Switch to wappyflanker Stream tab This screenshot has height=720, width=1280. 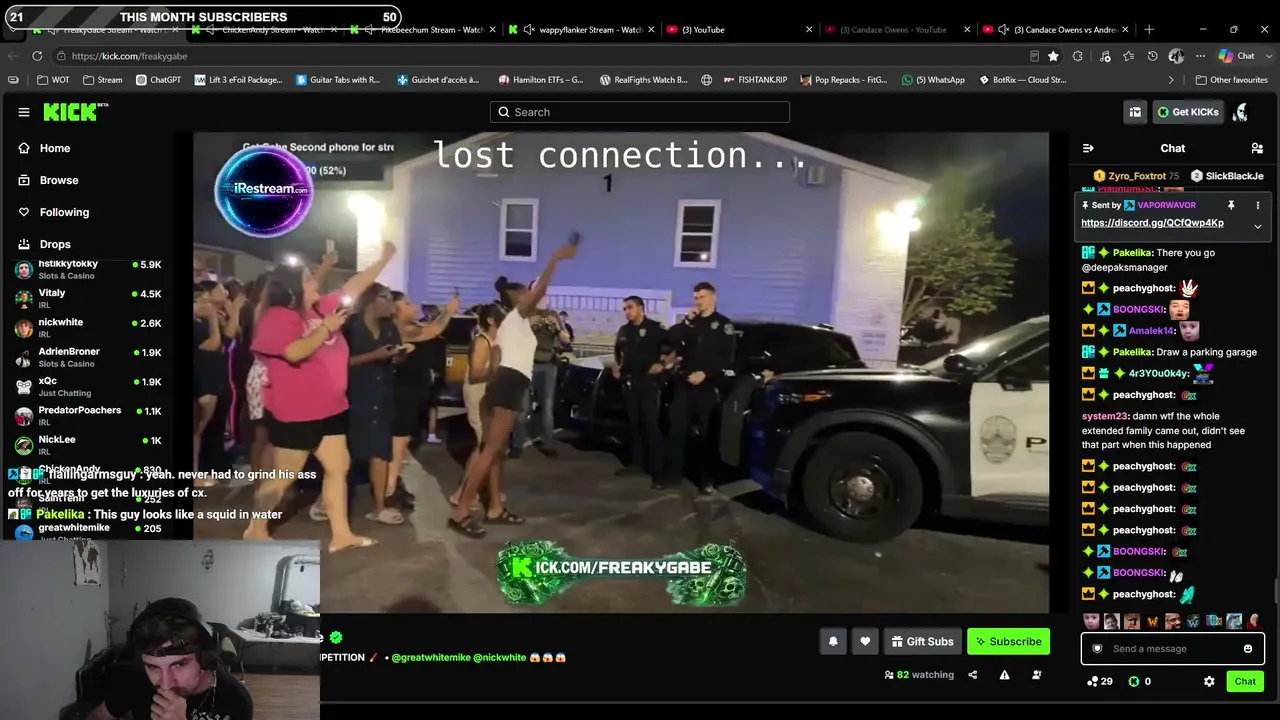(x=580, y=30)
